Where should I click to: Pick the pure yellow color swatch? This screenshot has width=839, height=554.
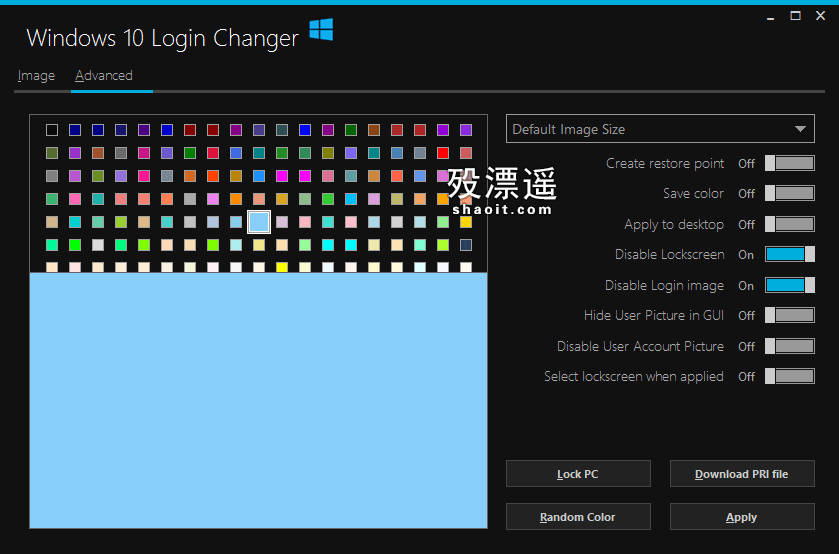click(x=282, y=267)
